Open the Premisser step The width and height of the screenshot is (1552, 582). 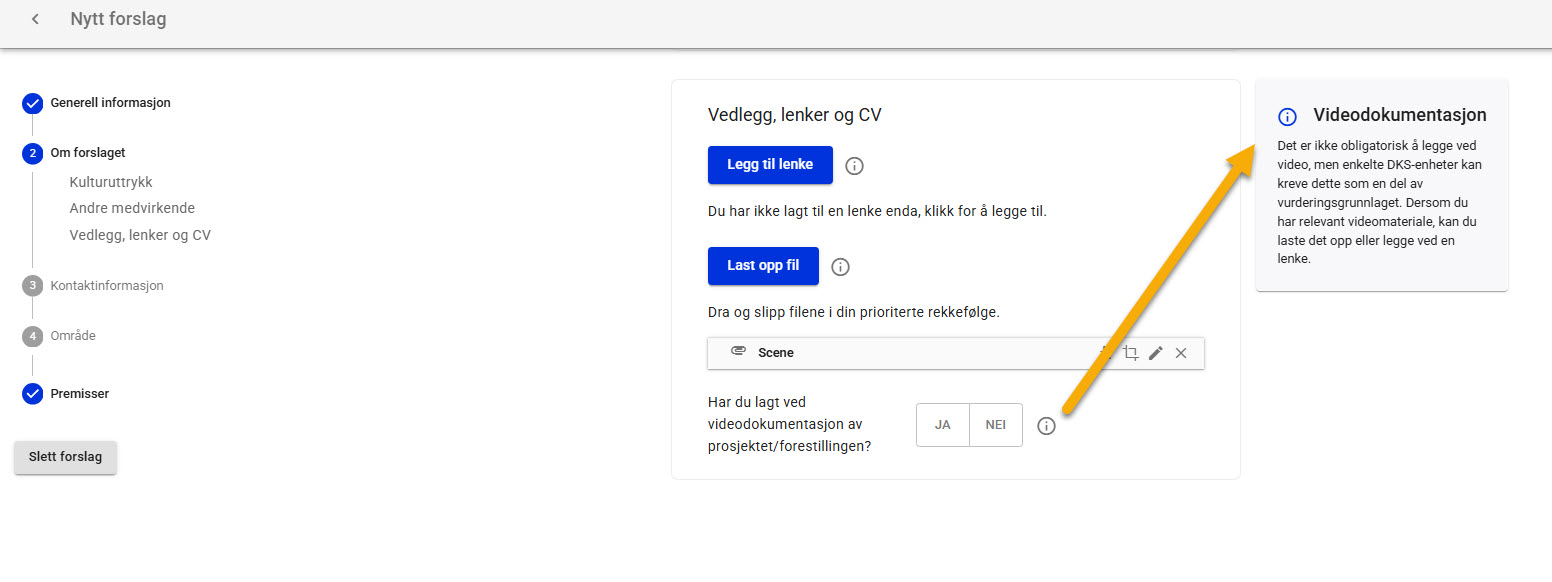point(80,394)
